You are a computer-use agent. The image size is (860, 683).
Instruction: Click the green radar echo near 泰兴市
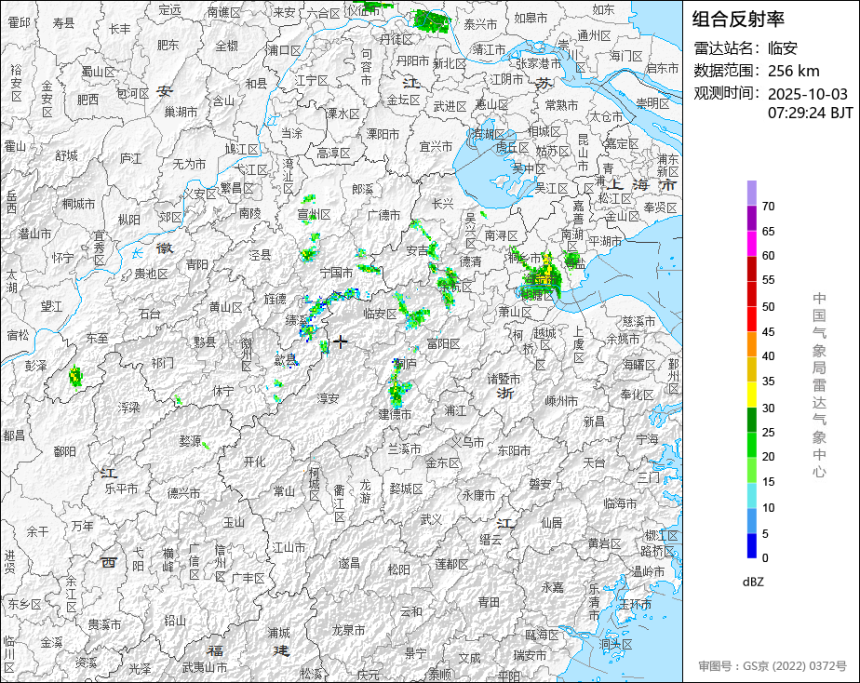pyautogui.click(x=430, y=19)
